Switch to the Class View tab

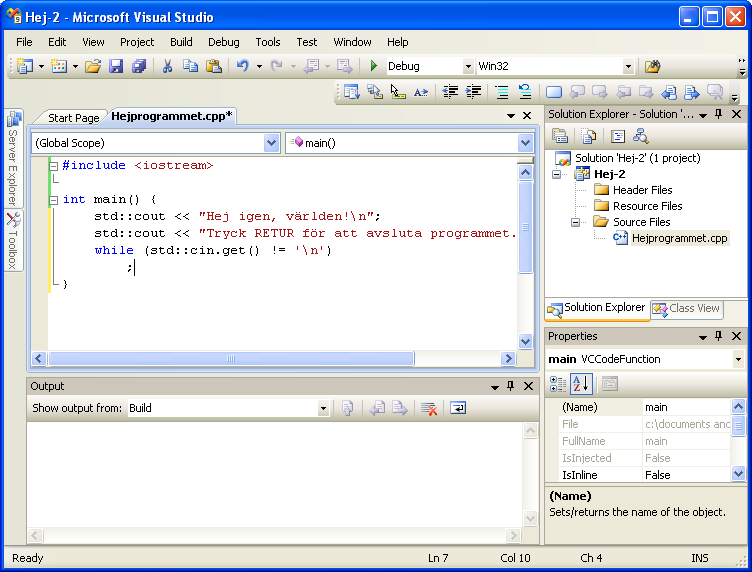(687, 308)
